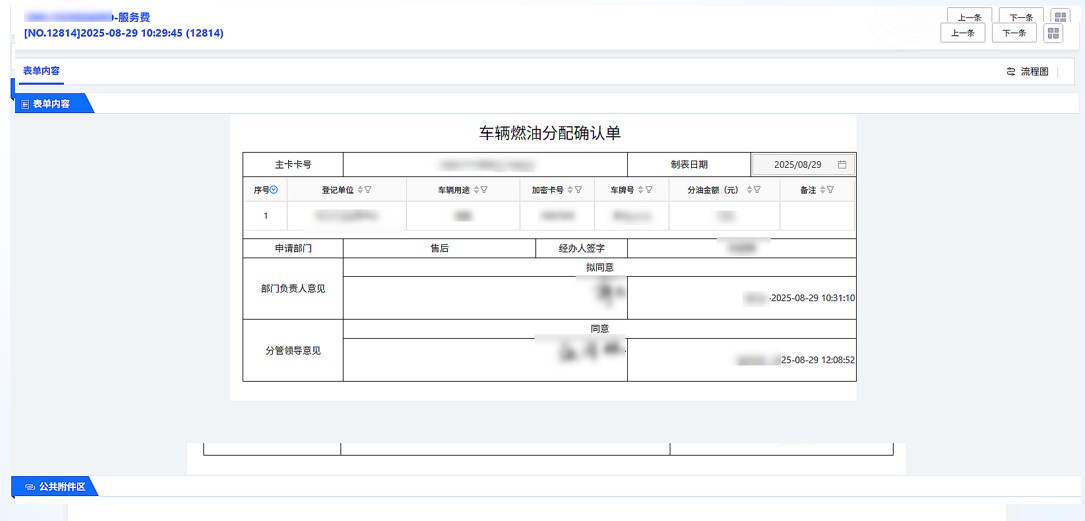Click the calendar icon in 制表日期 field
The width and height of the screenshot is (1085, 521).
[842, 164]
